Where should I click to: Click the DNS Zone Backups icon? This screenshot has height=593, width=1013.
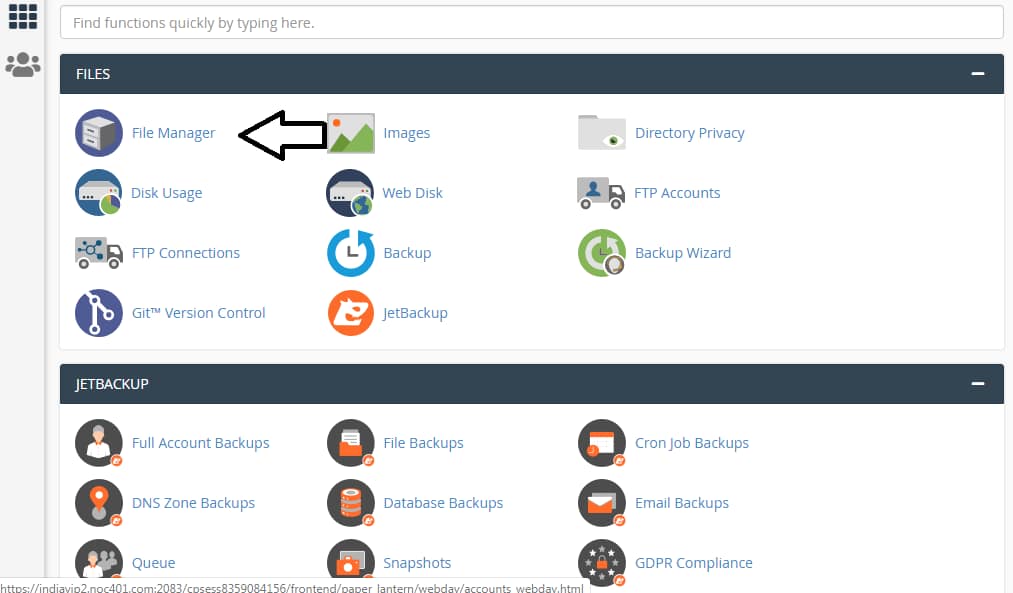[99, 503]
